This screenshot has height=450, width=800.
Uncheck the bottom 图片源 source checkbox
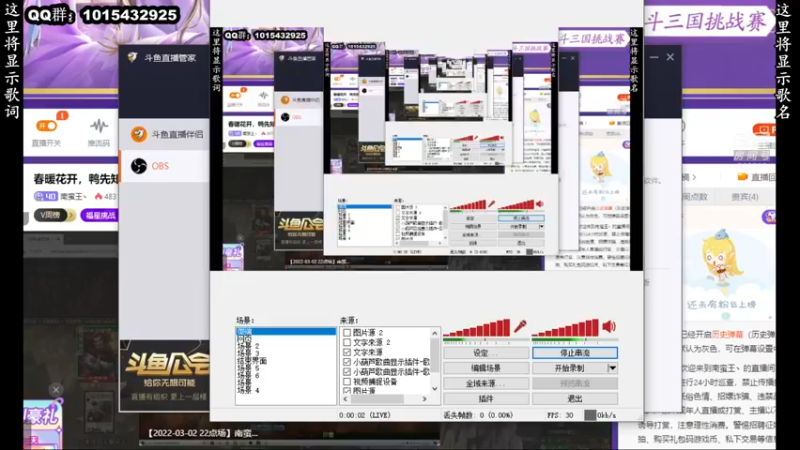point(347,390)
